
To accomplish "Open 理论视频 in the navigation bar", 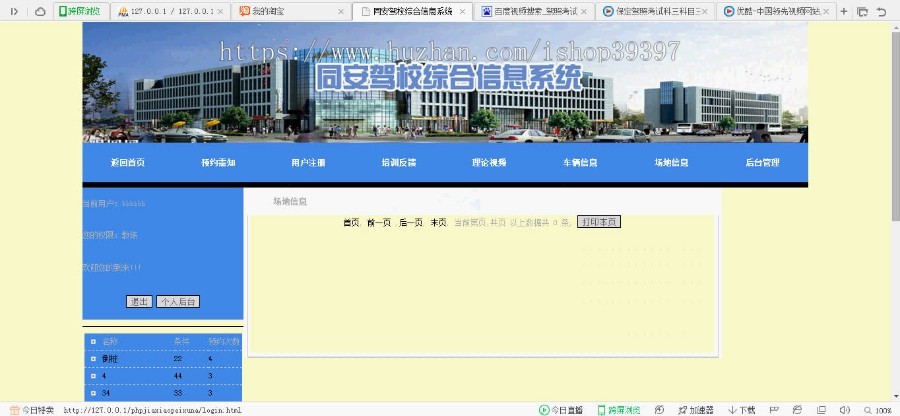I will tap(489, 162).
